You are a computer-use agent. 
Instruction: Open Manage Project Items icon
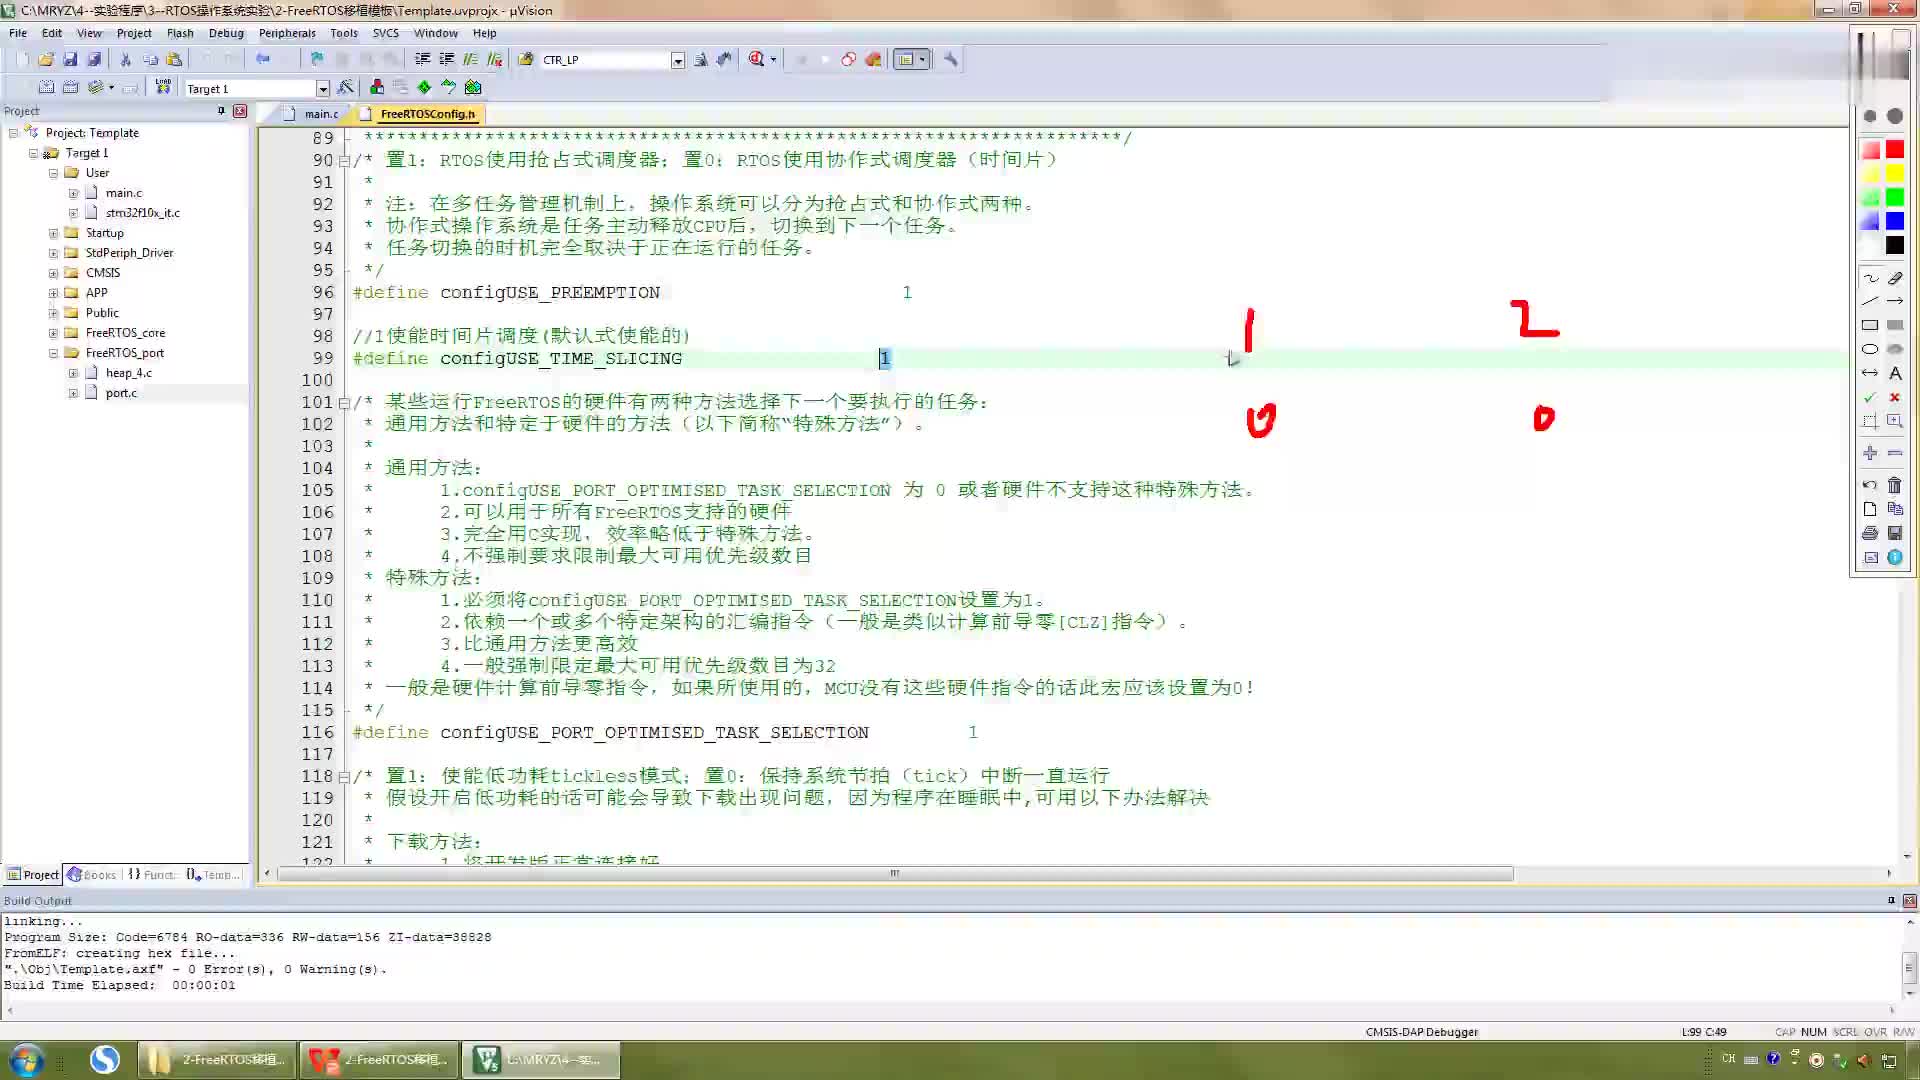(377, 88)
